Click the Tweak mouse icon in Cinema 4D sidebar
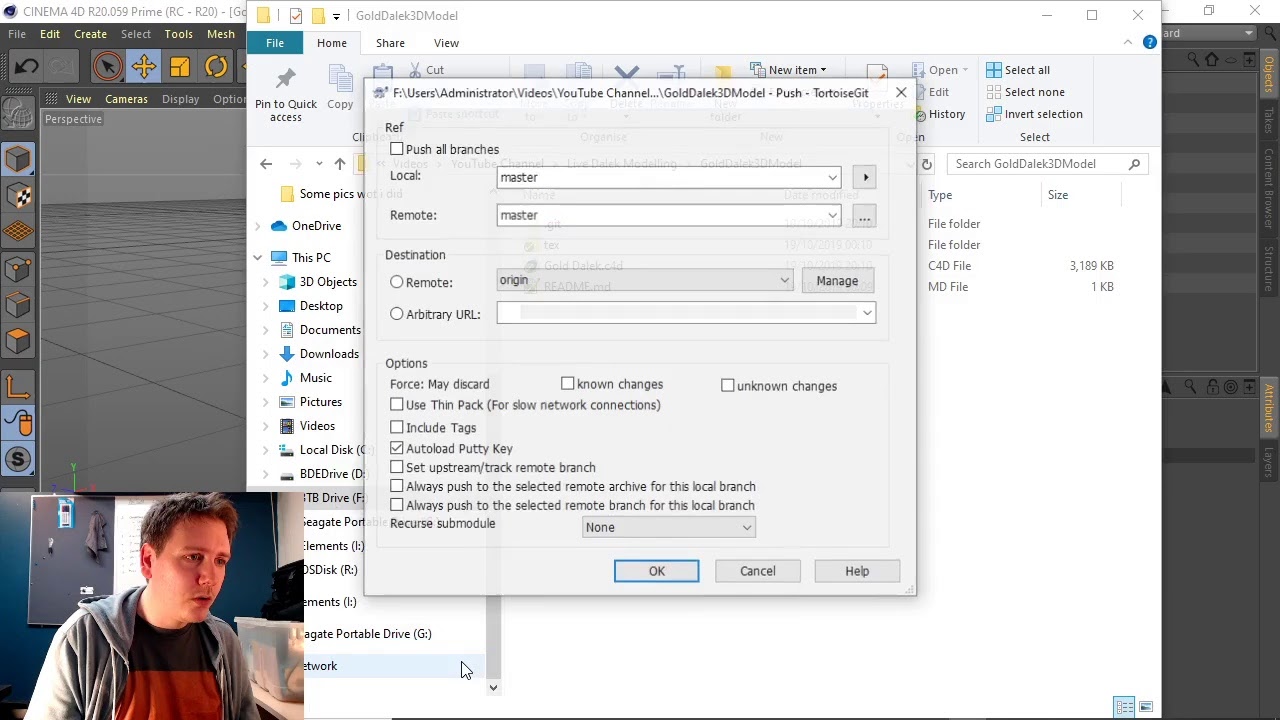 (18, 423)
